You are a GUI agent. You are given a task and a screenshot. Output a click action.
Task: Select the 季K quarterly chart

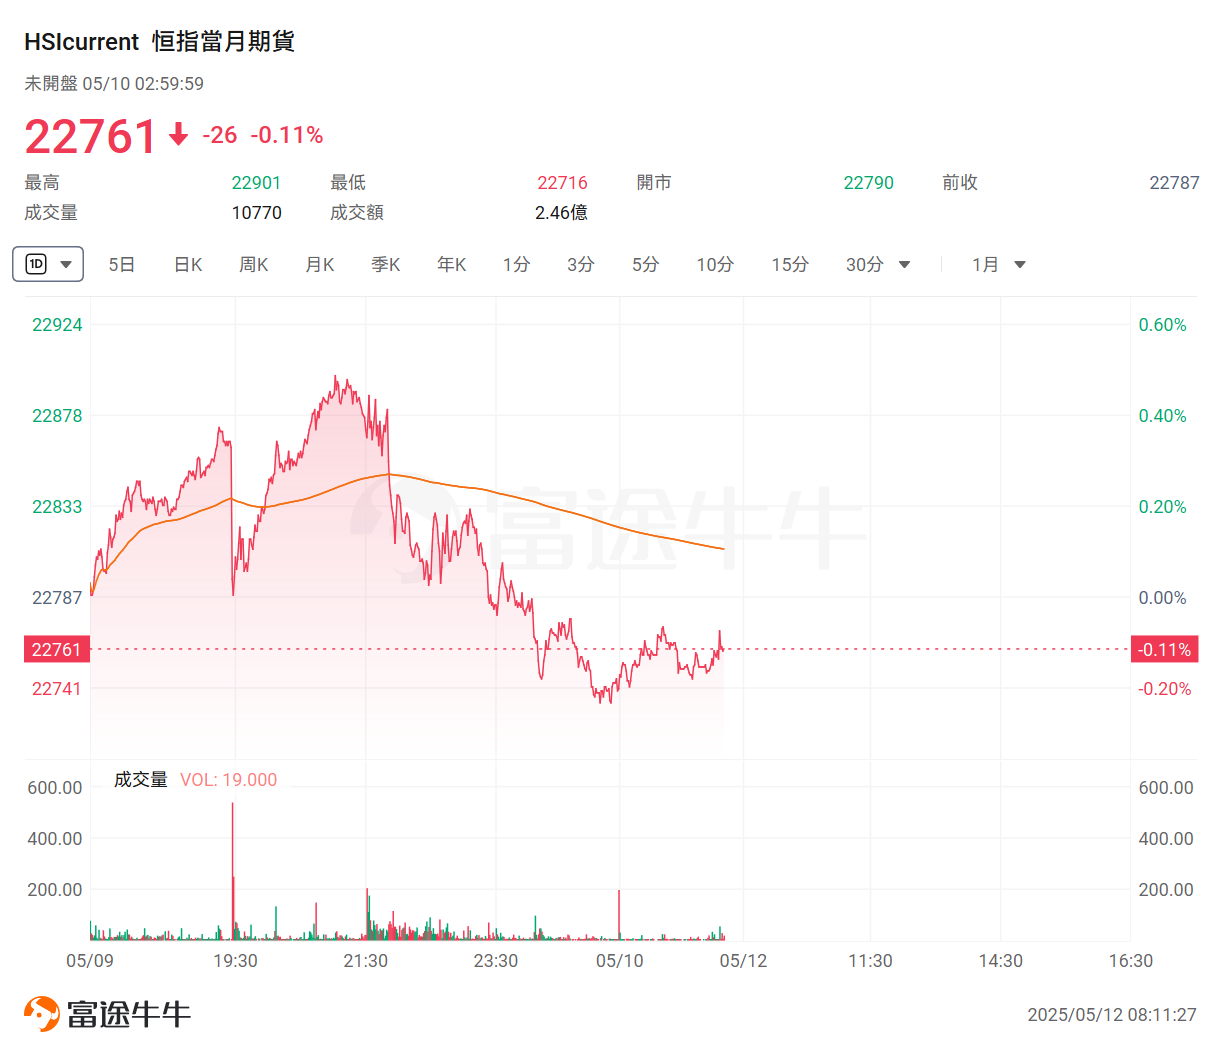click(x=385, y=265)
